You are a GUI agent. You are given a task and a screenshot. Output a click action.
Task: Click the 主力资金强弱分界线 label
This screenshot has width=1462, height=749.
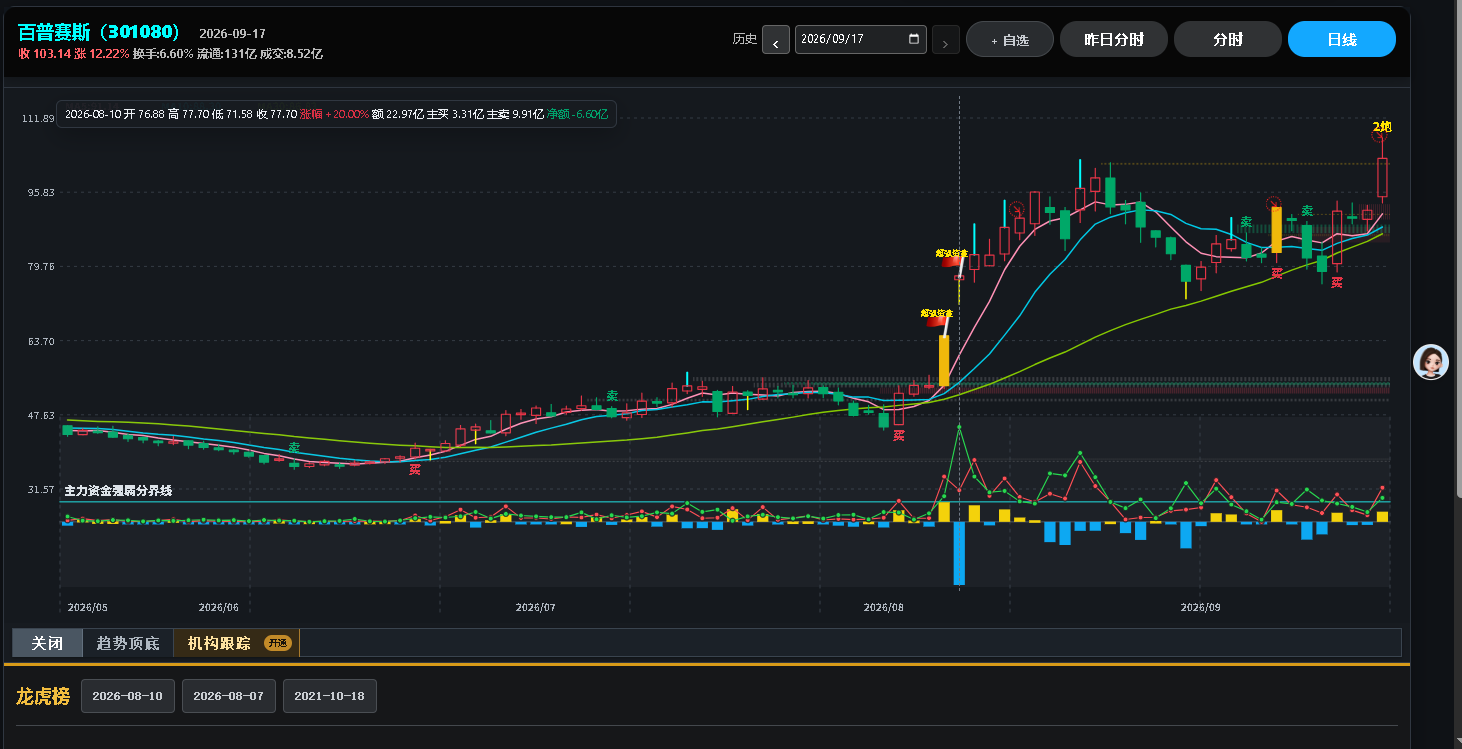118,491
